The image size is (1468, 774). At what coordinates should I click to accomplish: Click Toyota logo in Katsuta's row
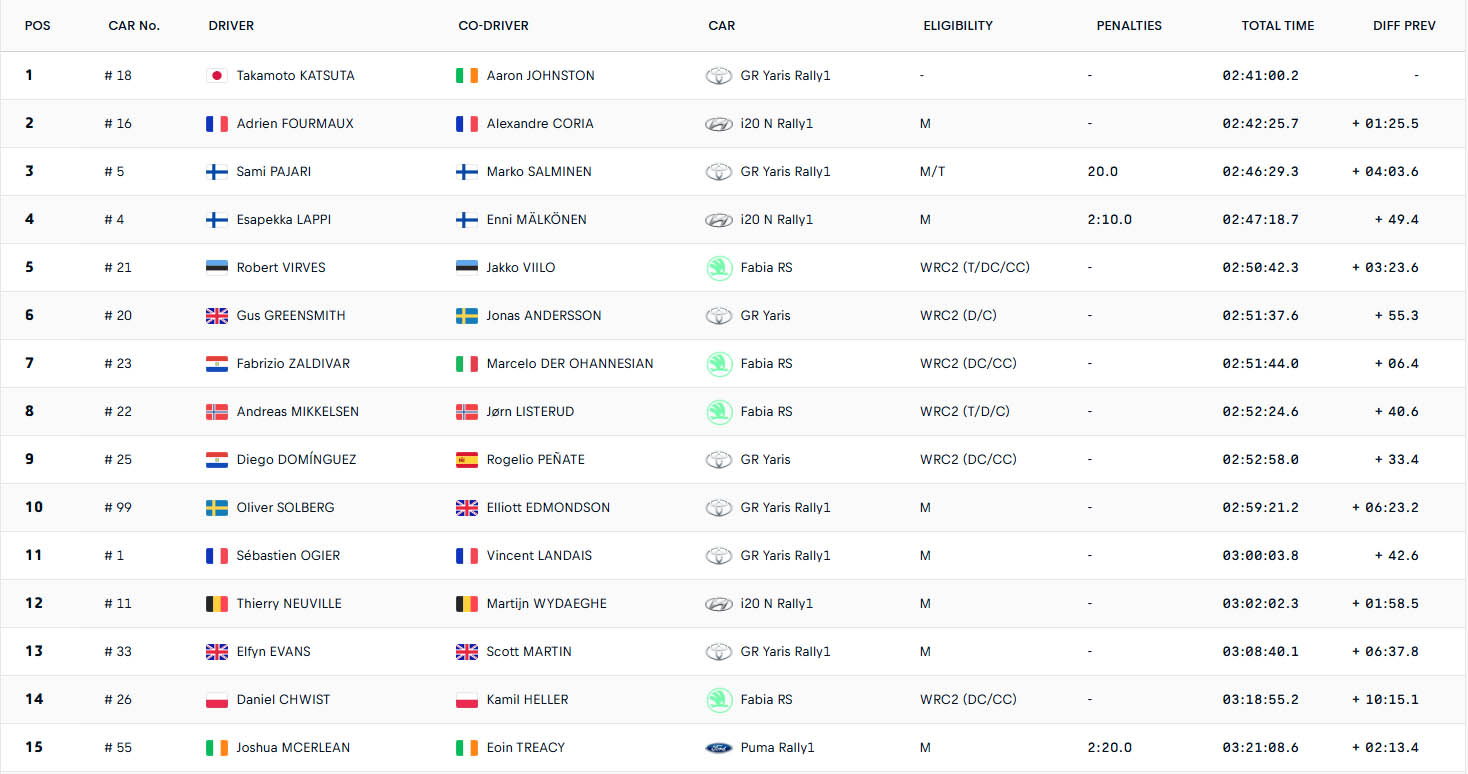718,76
